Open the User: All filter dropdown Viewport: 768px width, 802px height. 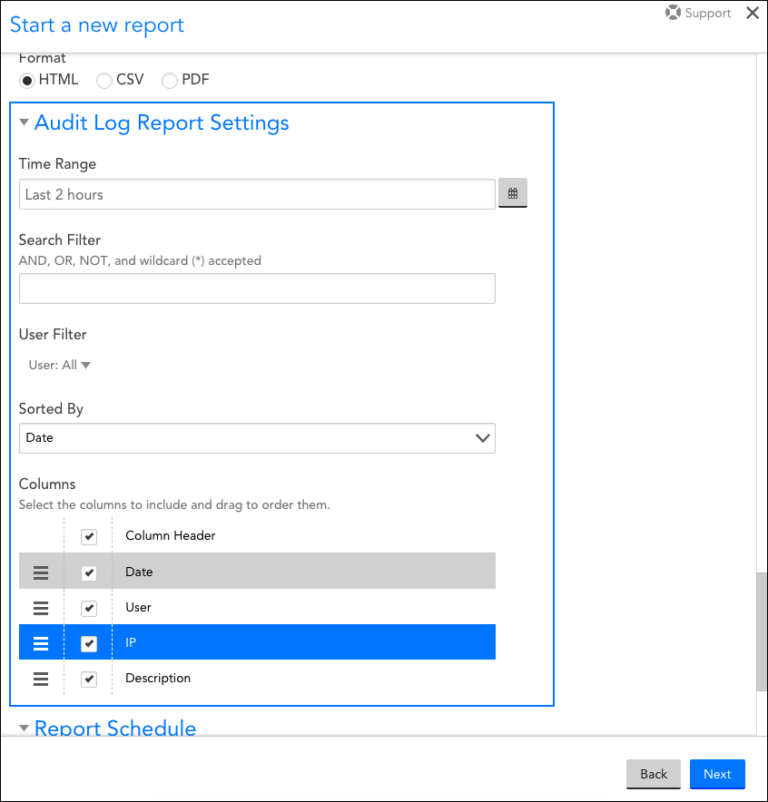click(57, 364)
